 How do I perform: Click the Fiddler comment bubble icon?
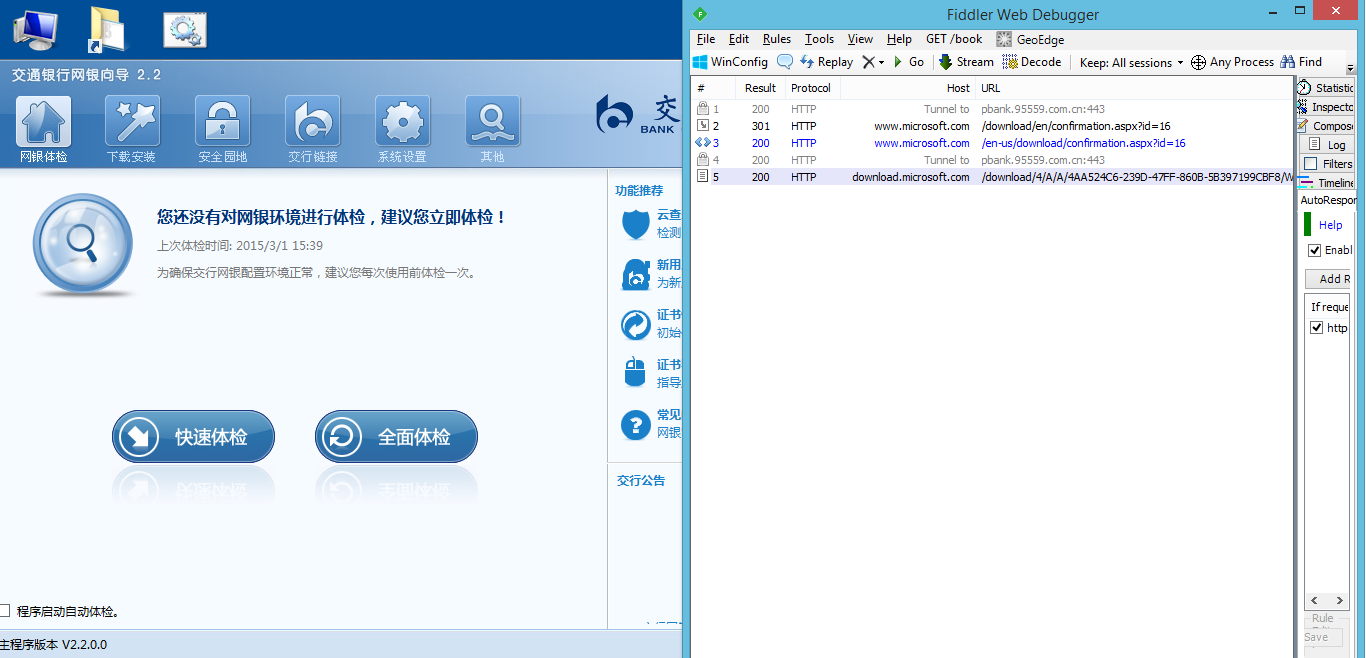click(x=785, y=62)
